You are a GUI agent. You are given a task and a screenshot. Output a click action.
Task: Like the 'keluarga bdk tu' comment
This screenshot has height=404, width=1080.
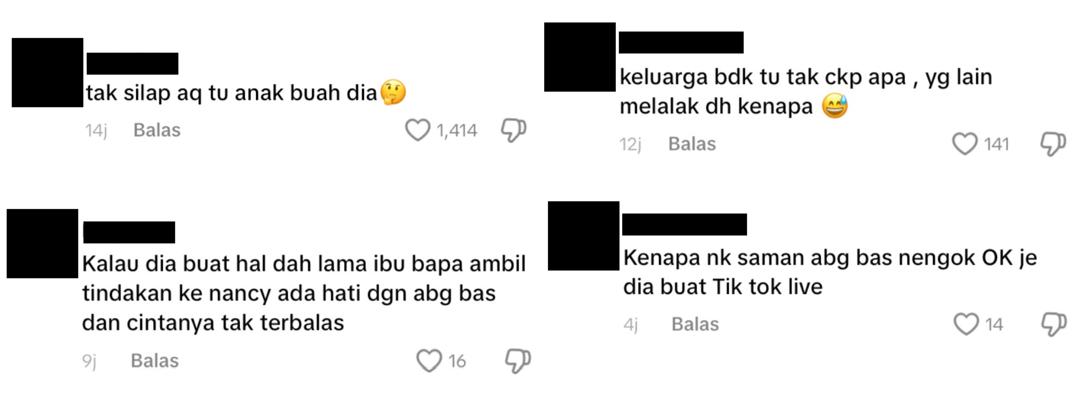(965, 144)
